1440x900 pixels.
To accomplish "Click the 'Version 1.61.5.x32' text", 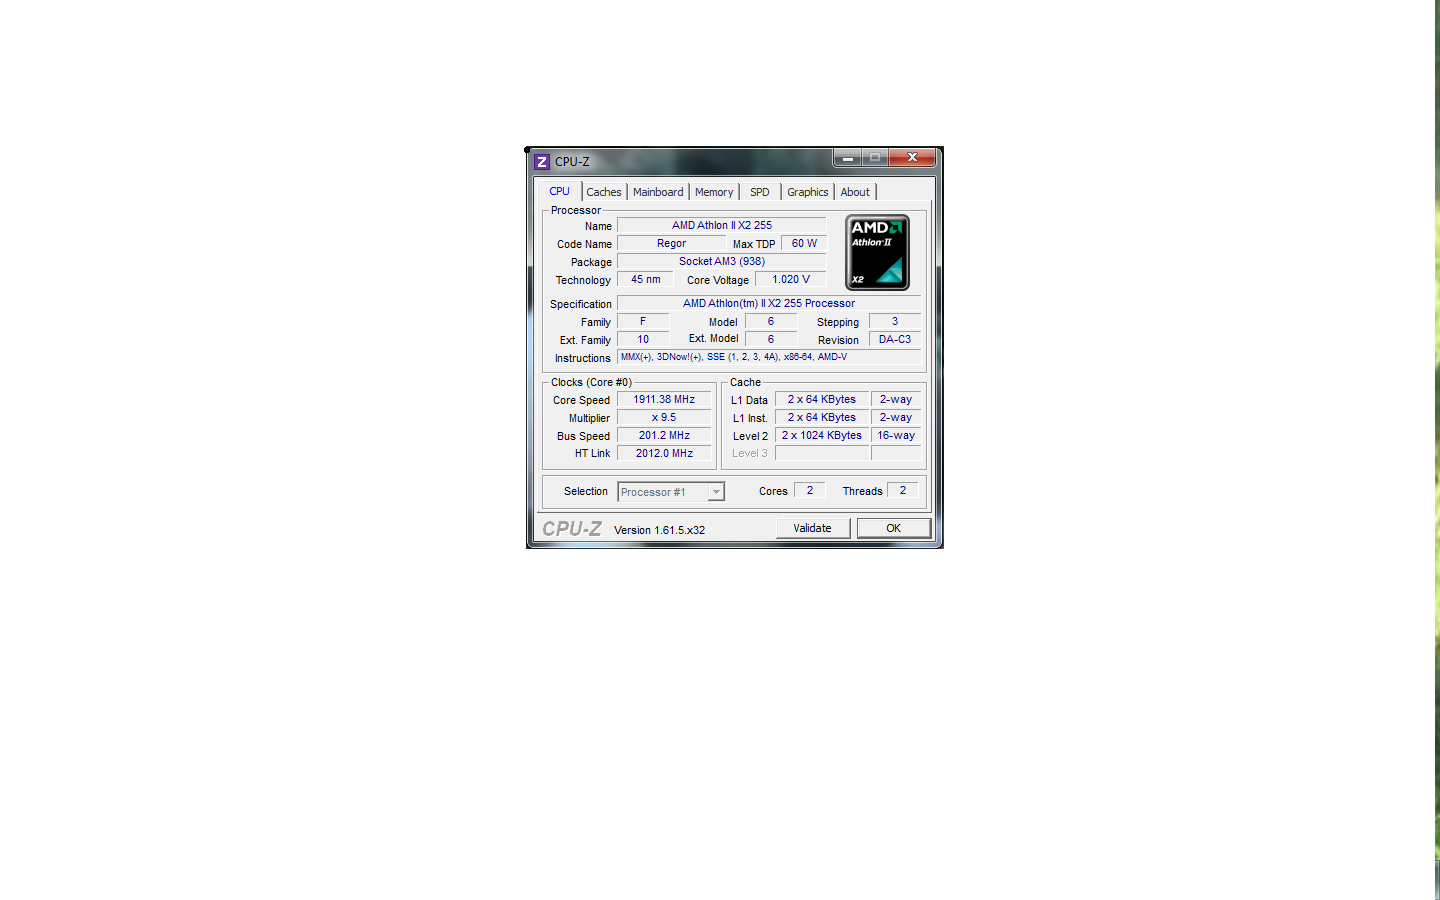I will (659, 530).
